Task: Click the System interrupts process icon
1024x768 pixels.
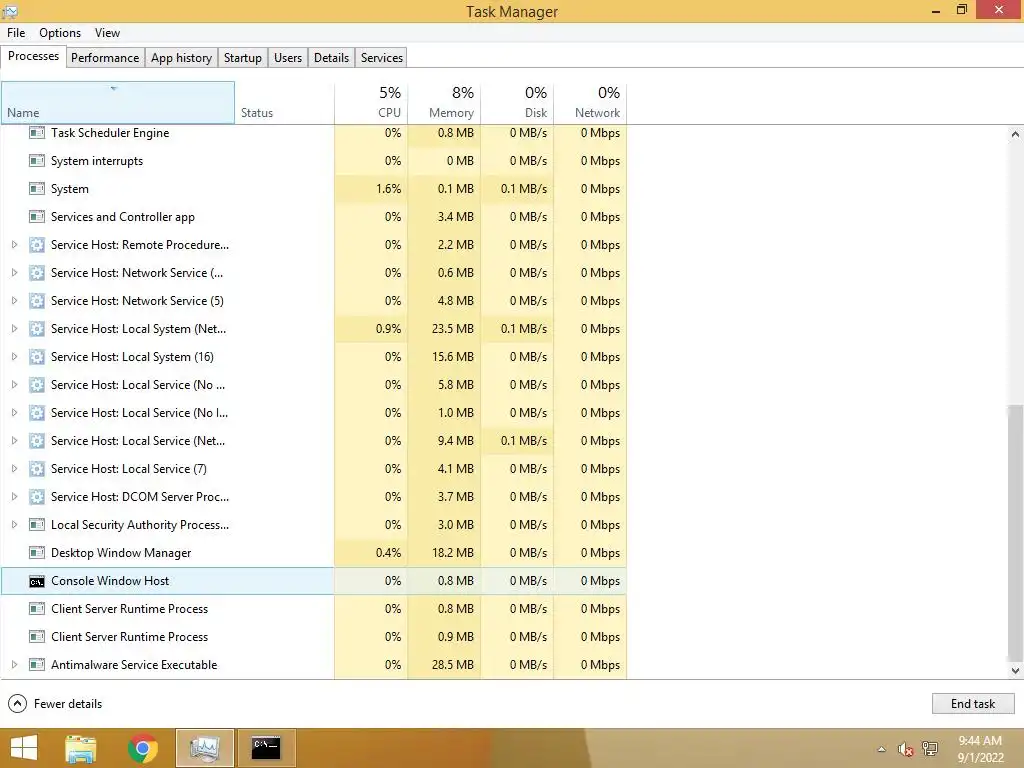Action: coord(37,161)
